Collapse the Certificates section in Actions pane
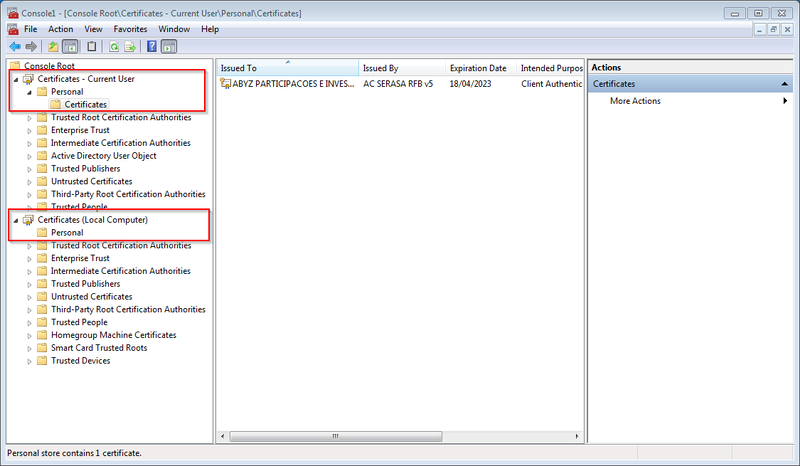Viewport: 800px width, 466px height. (784, 84)
